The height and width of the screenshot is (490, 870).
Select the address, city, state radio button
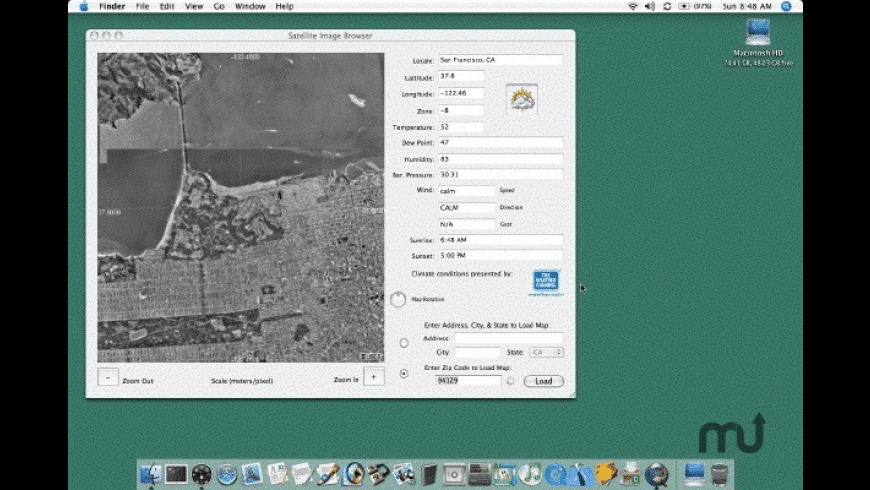[x=404, y=343]
